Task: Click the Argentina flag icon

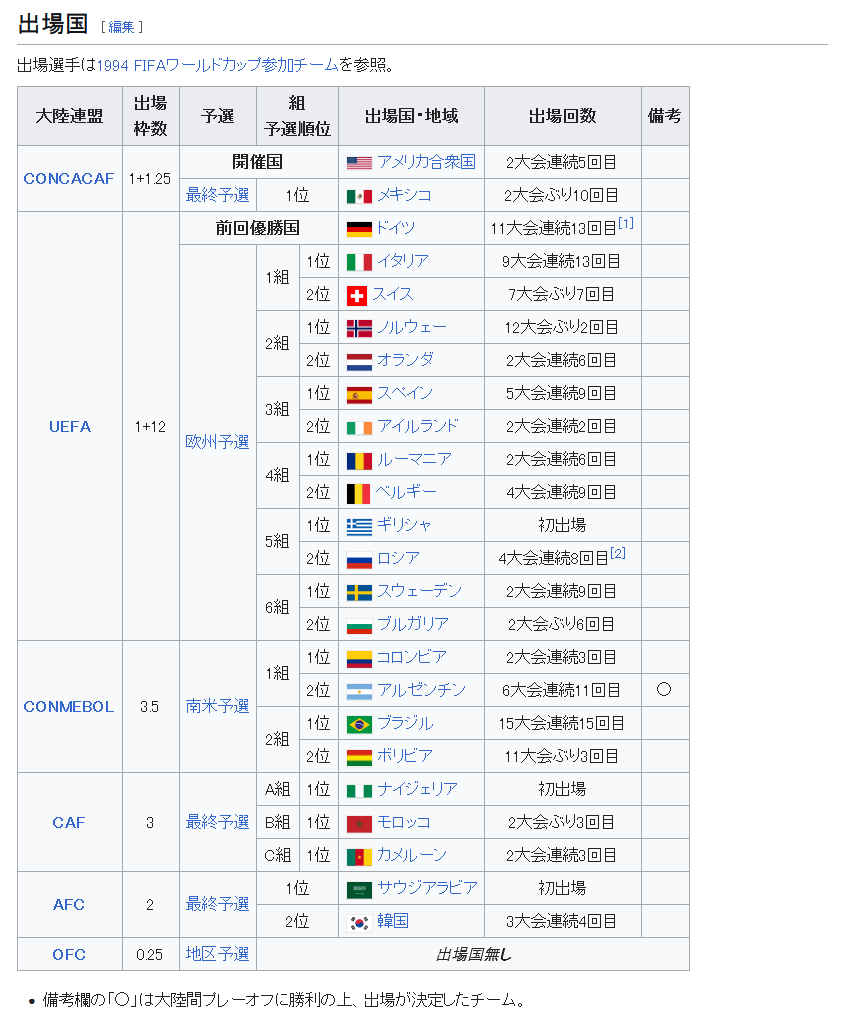Action: pyautogui.click(x=359, y=691)
